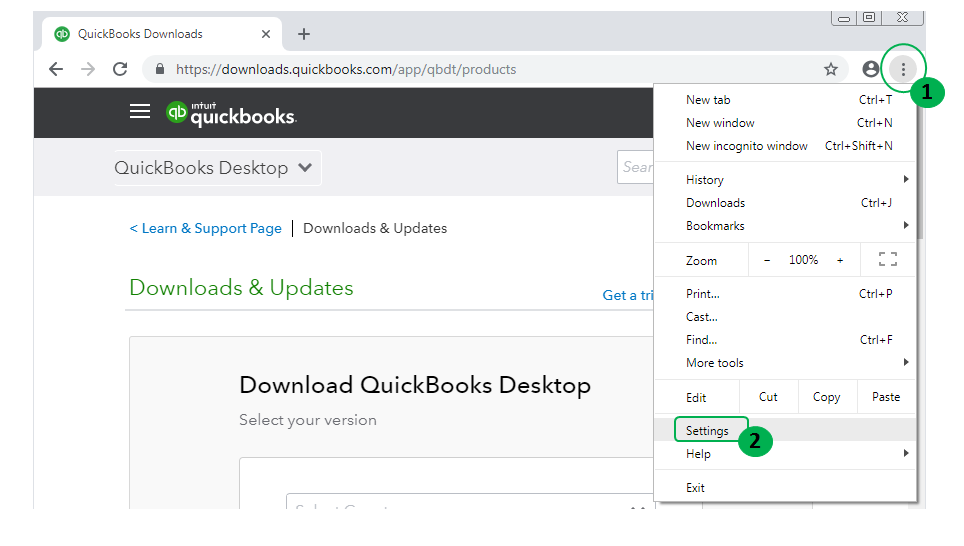964x546 pixels.
Task: Click the three-dot Chrome menu icon
Action: pyautogui.click(x=903, y=69)
